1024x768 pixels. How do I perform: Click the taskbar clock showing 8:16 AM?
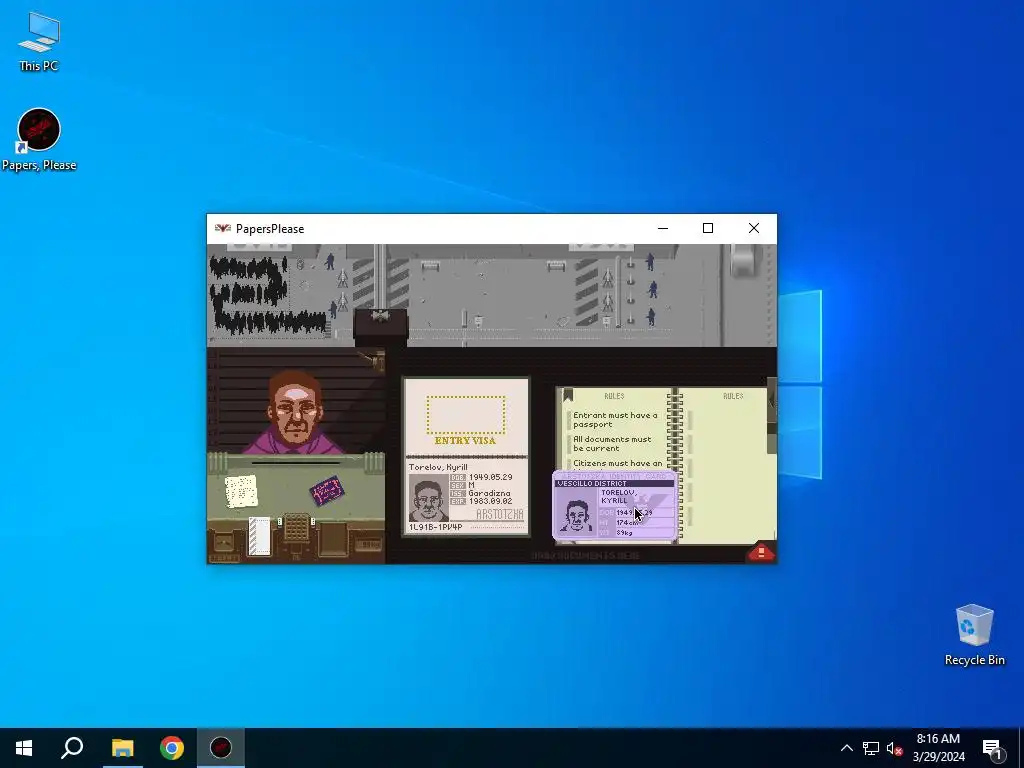click(x=938, y=748)
